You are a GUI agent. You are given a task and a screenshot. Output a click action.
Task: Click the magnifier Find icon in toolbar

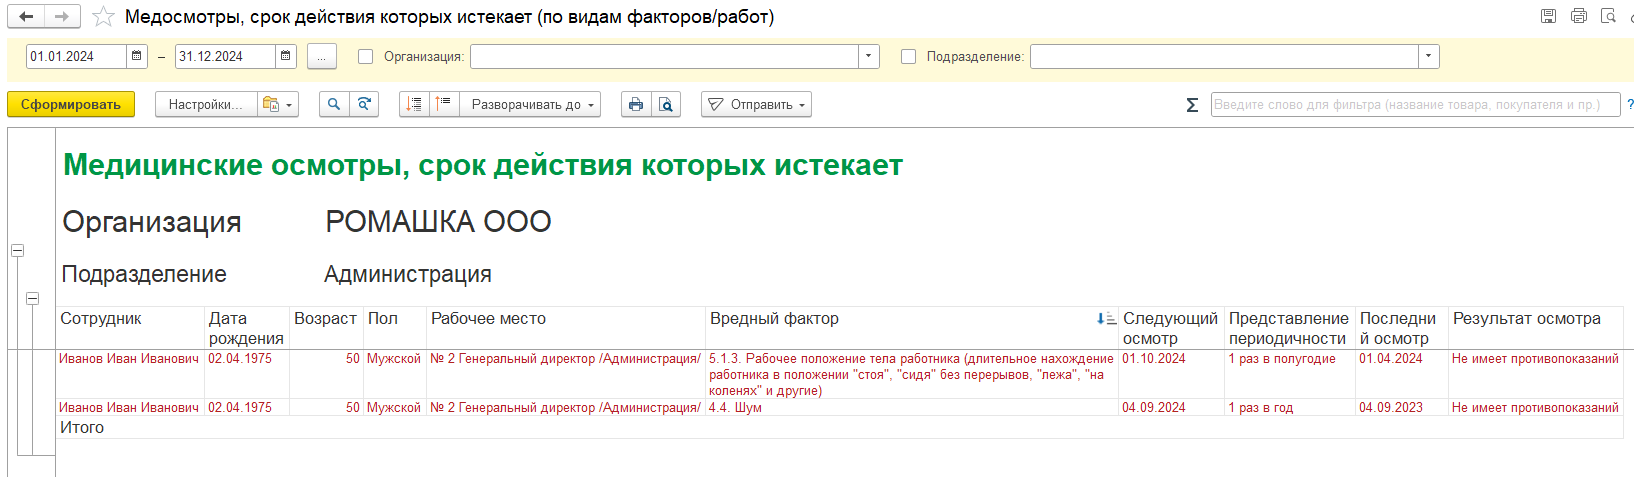tap(334, 104)
